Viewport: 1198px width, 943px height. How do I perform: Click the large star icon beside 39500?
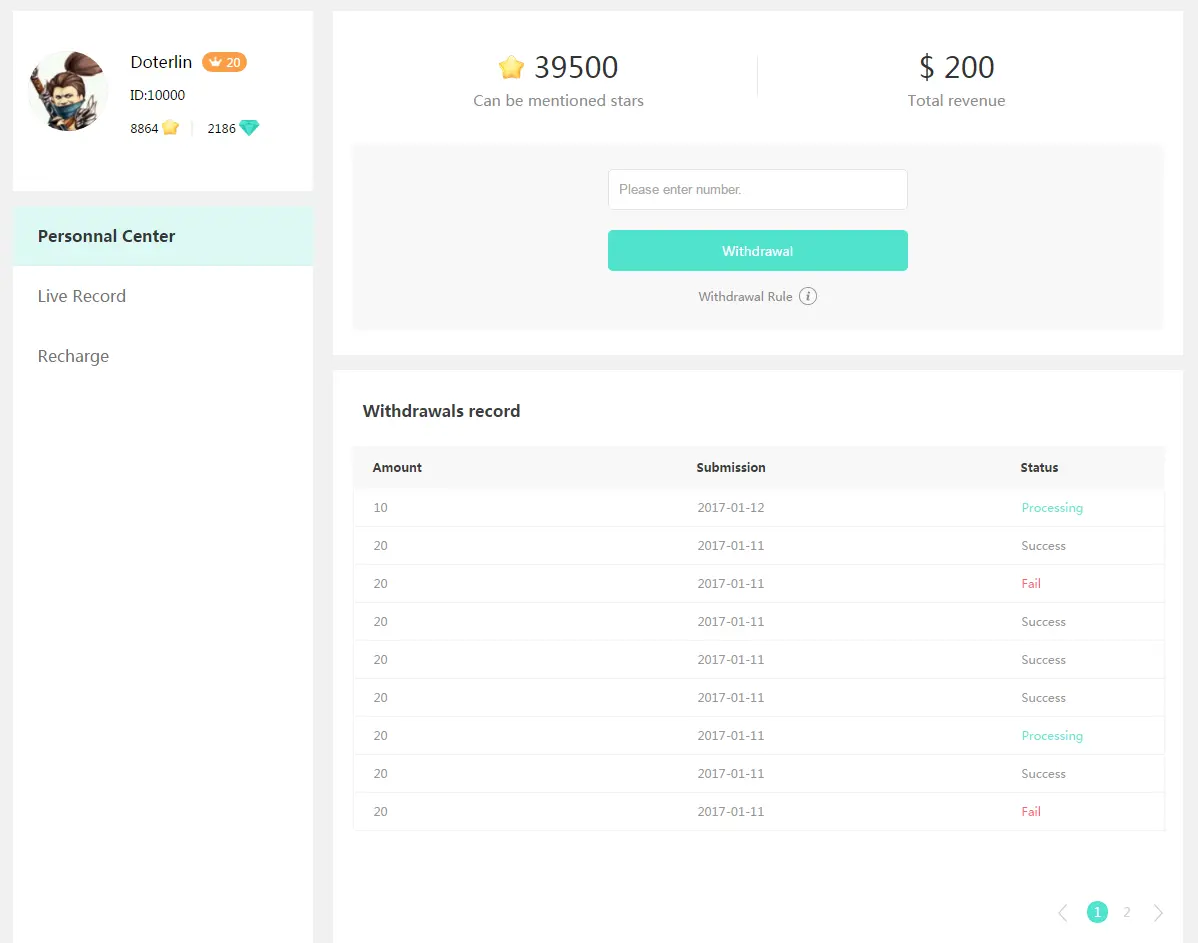(511, 67)
